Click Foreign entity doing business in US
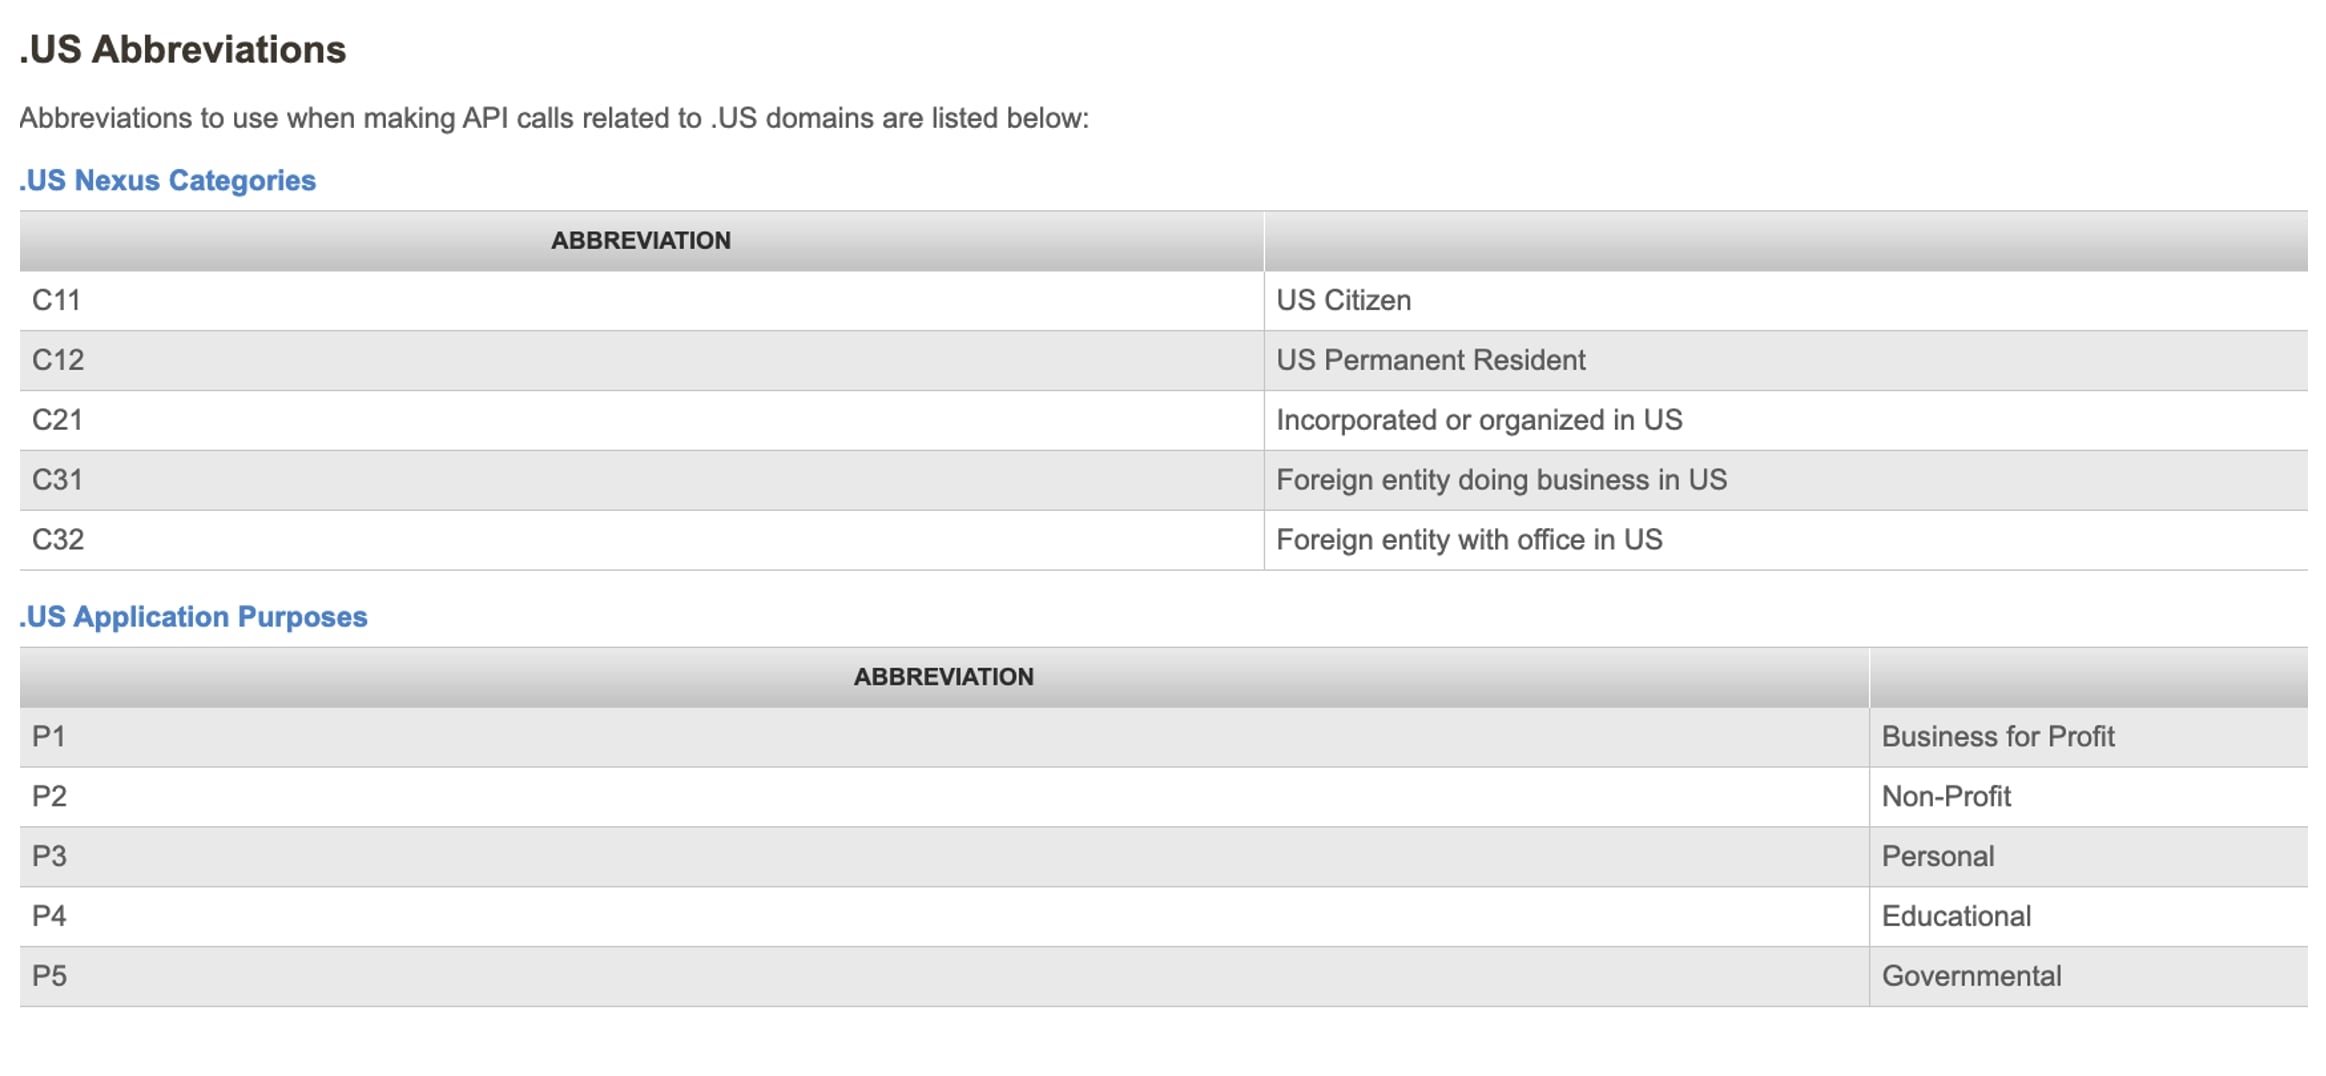This screenshot has width=2326, height=1076. (1500, 480)
